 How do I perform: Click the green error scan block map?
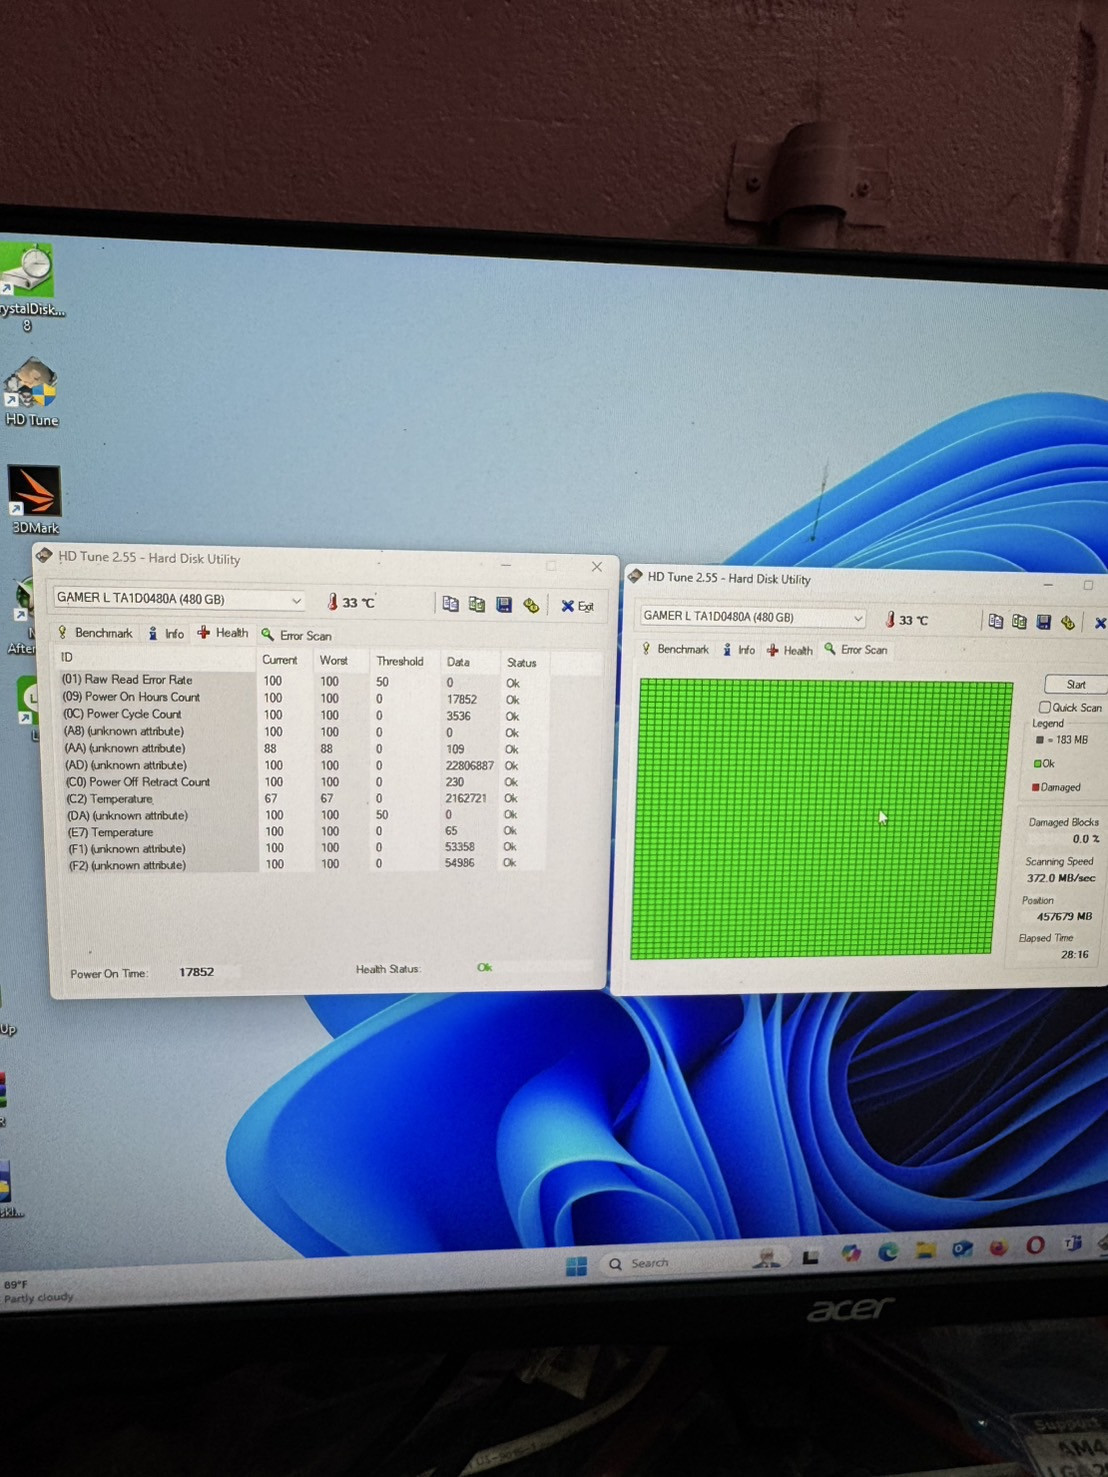point(820,818)
